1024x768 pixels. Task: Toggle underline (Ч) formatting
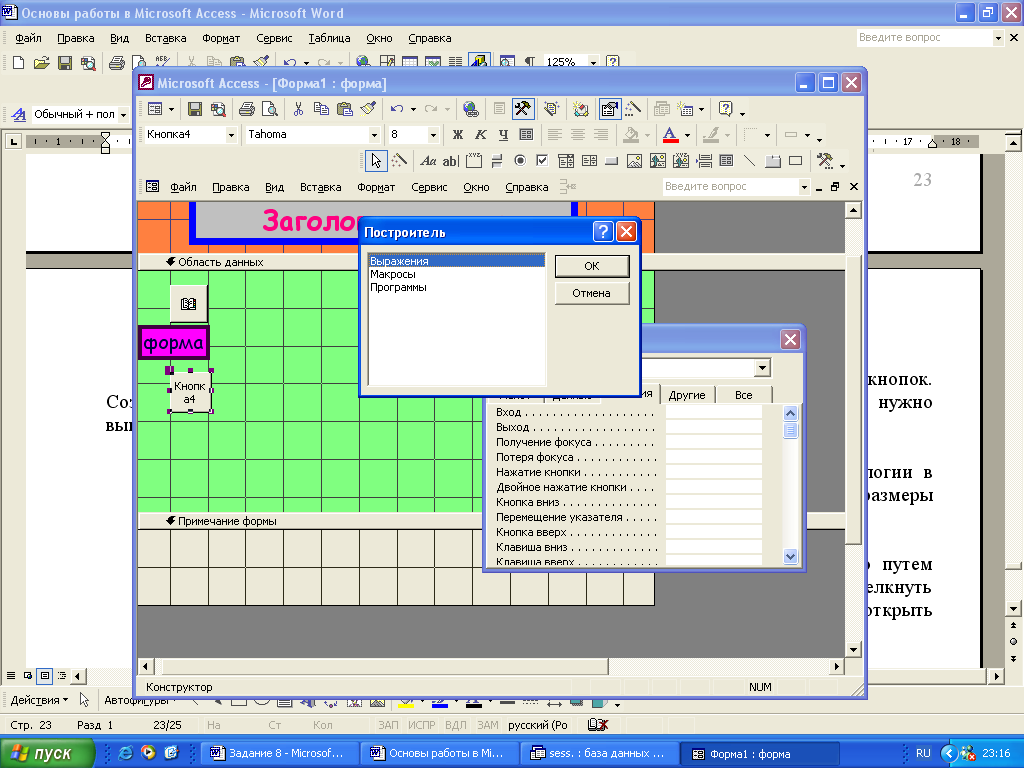coord(503,135)
